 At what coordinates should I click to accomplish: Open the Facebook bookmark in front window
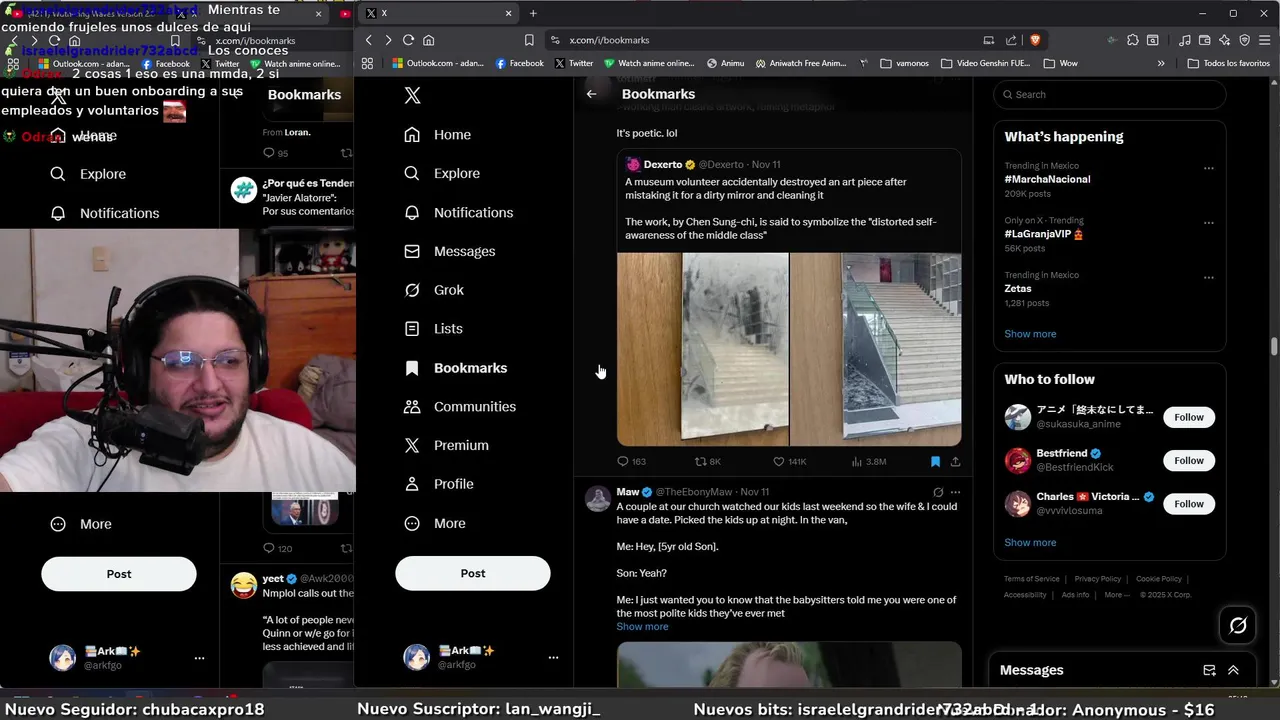519,63
